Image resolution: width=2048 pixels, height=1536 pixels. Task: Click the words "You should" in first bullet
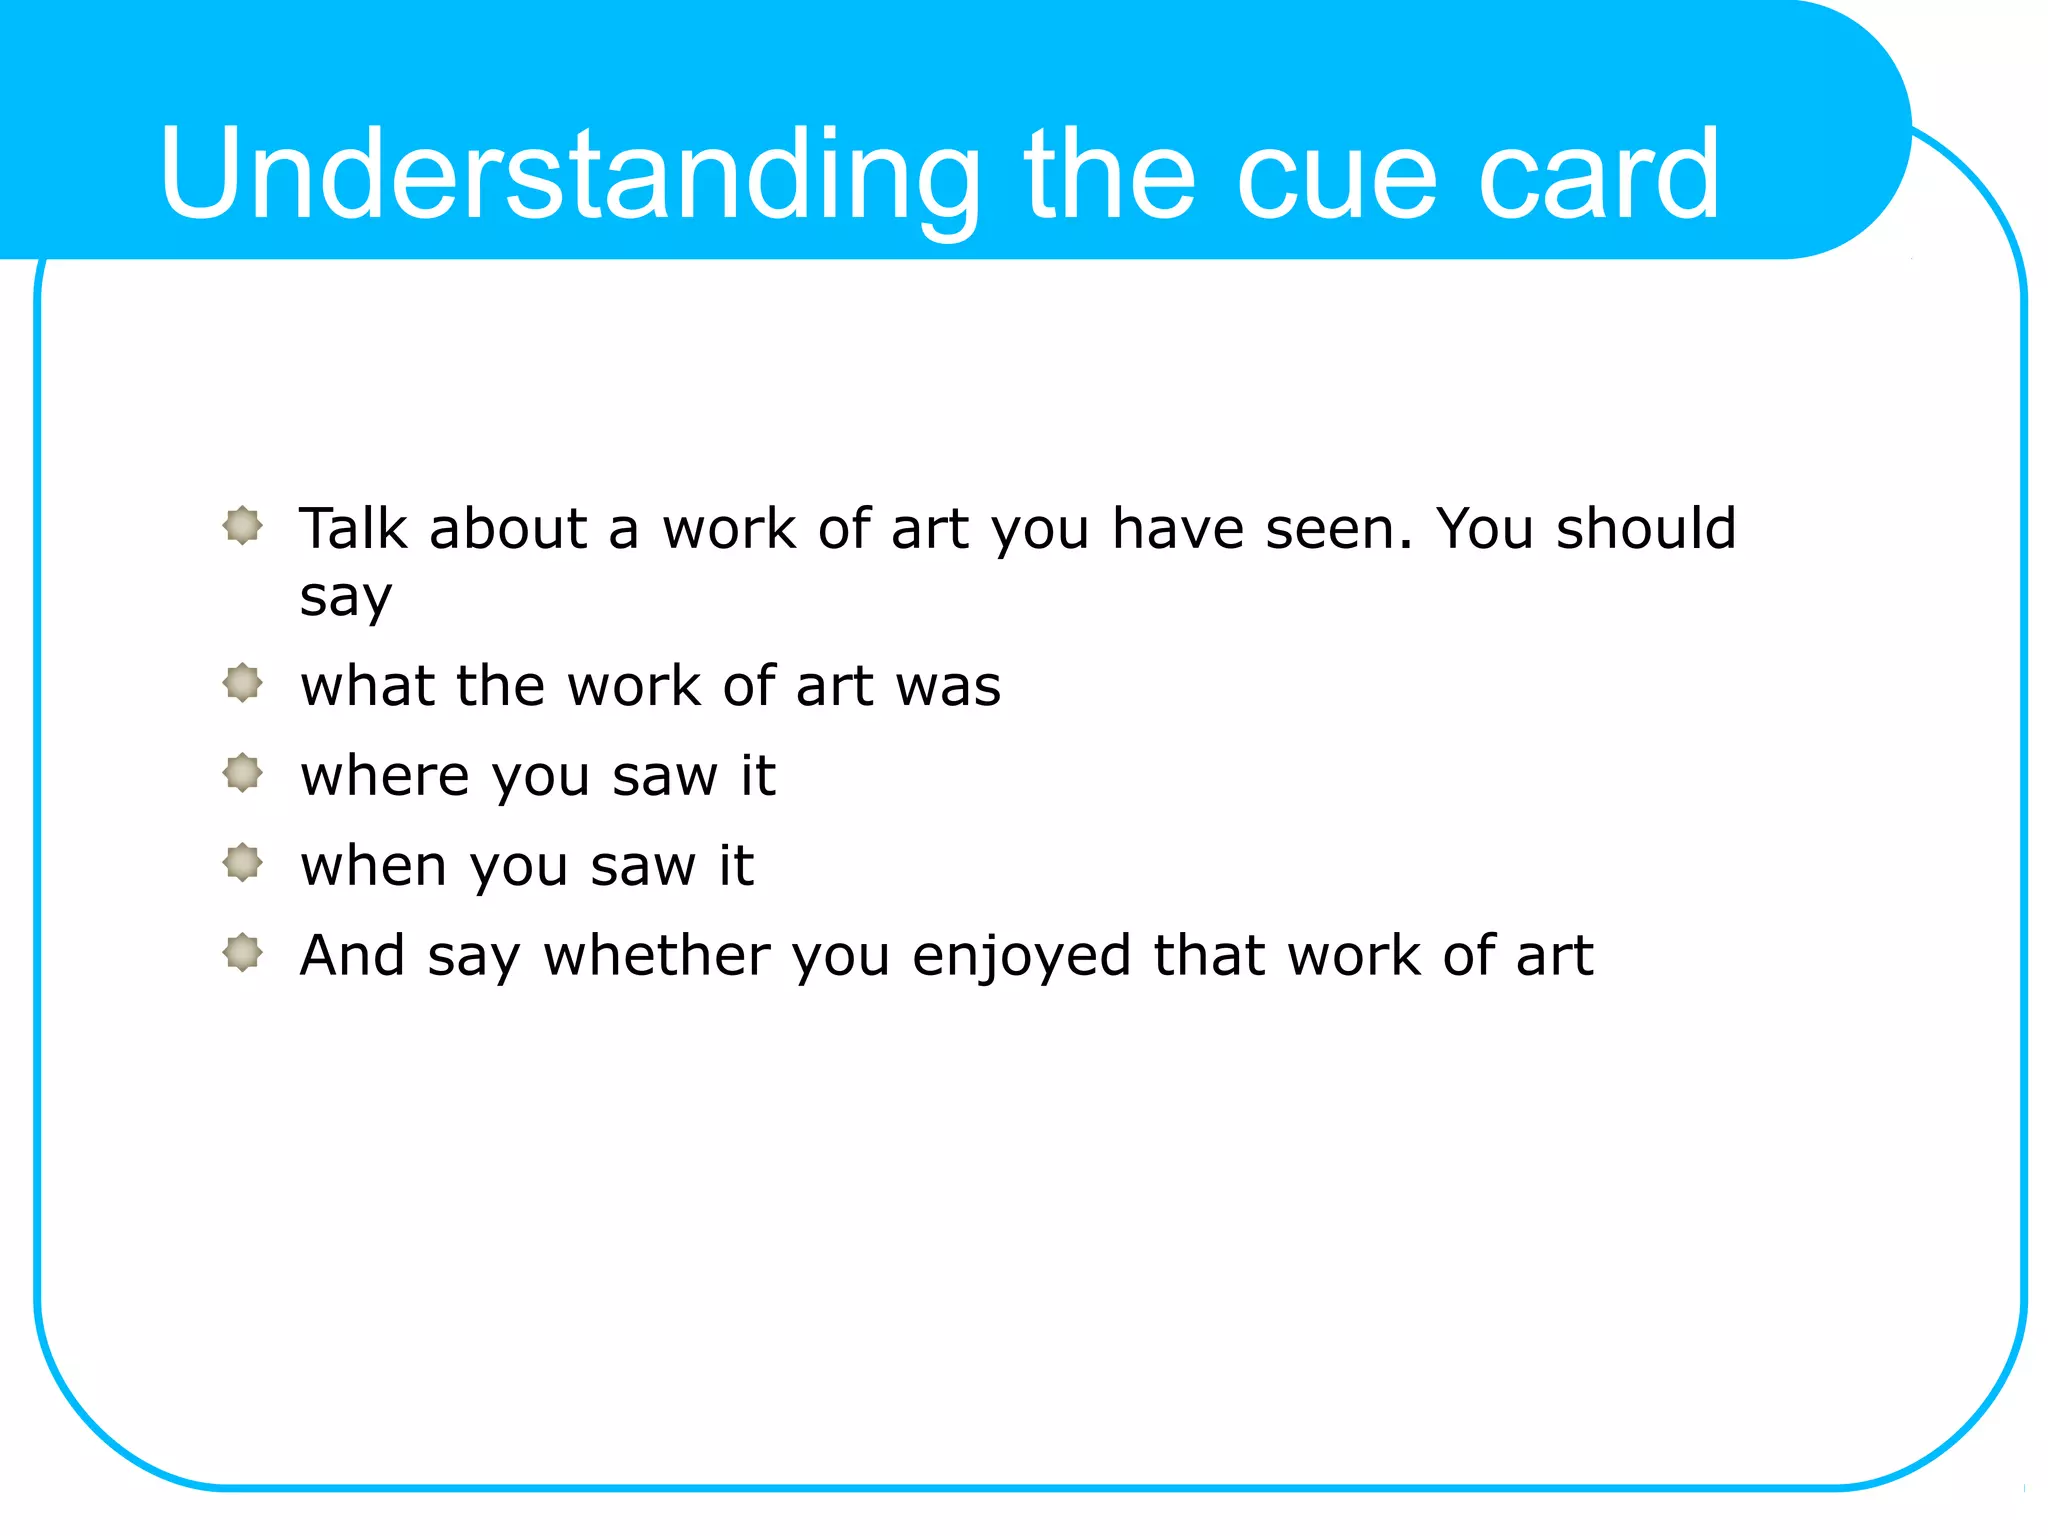pos(1586,528)
